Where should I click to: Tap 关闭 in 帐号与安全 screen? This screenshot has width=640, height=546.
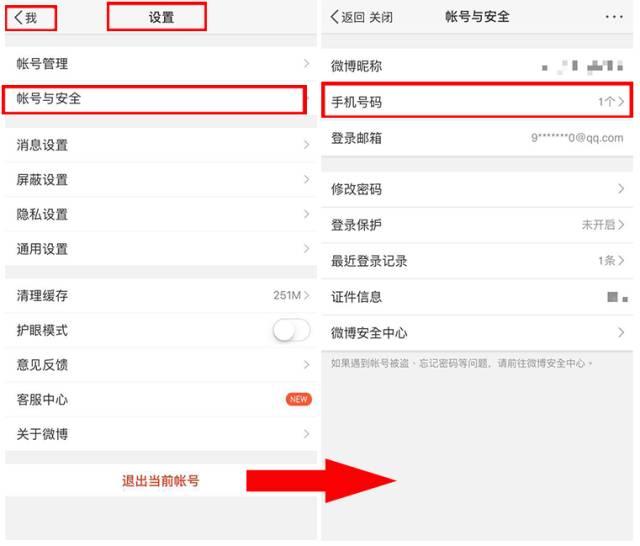[381, 17]
